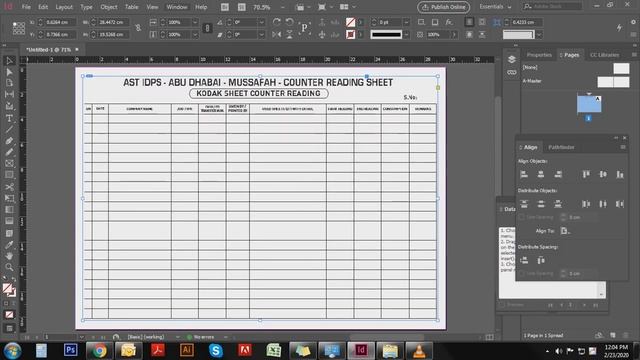The height and width of the screenshot is (360, 640).
Task: Select the Eyedropper tool
Action: click(x=9, y=245)
